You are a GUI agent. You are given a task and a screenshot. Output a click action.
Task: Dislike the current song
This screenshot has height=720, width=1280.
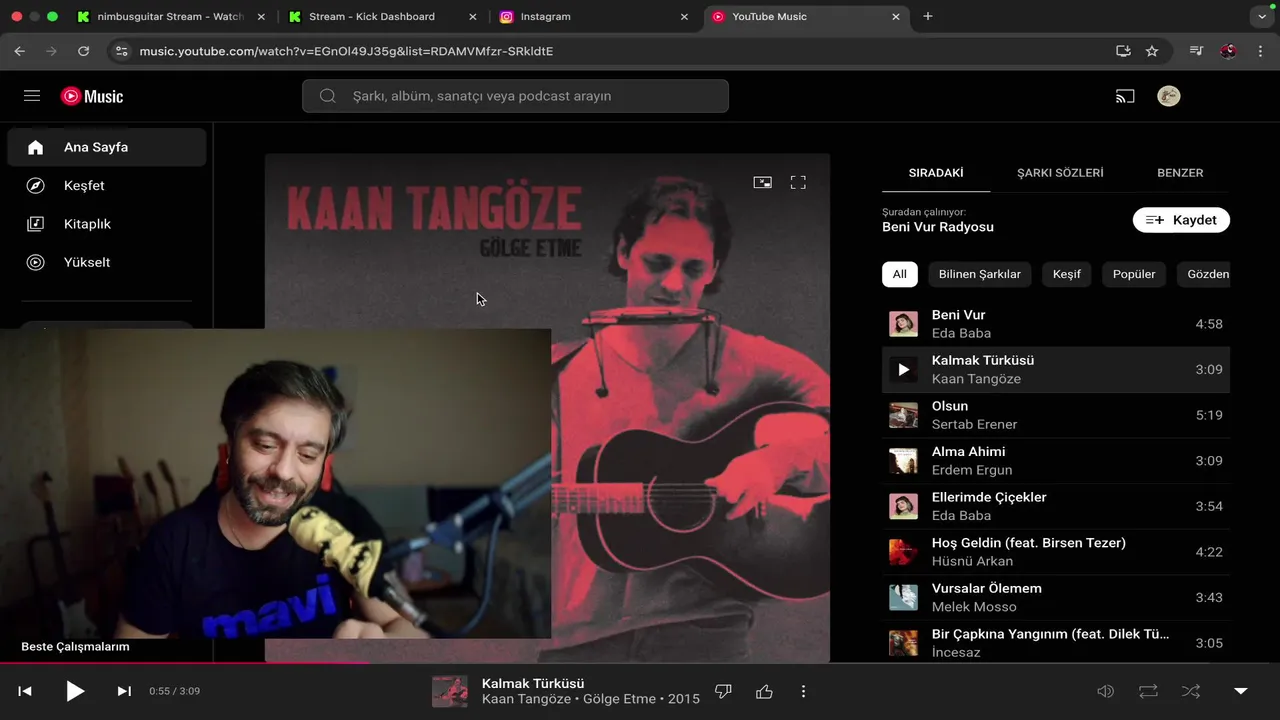[724, 691]
